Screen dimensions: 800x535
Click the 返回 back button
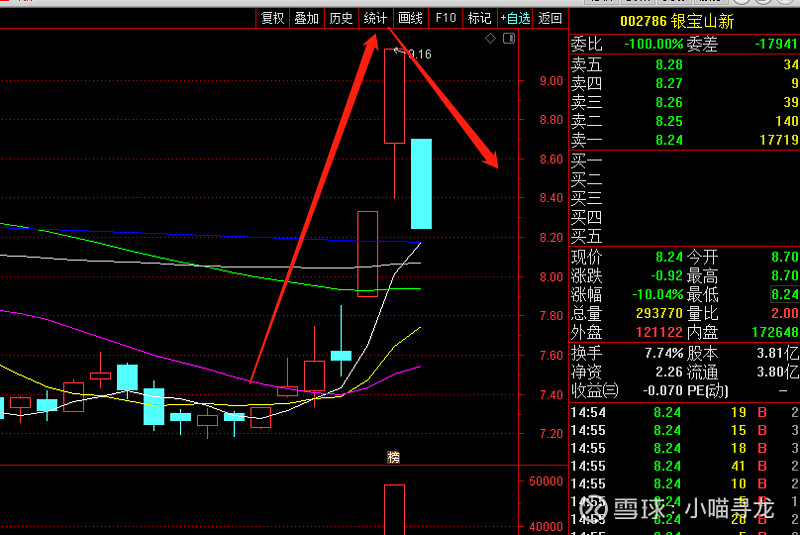550,18
